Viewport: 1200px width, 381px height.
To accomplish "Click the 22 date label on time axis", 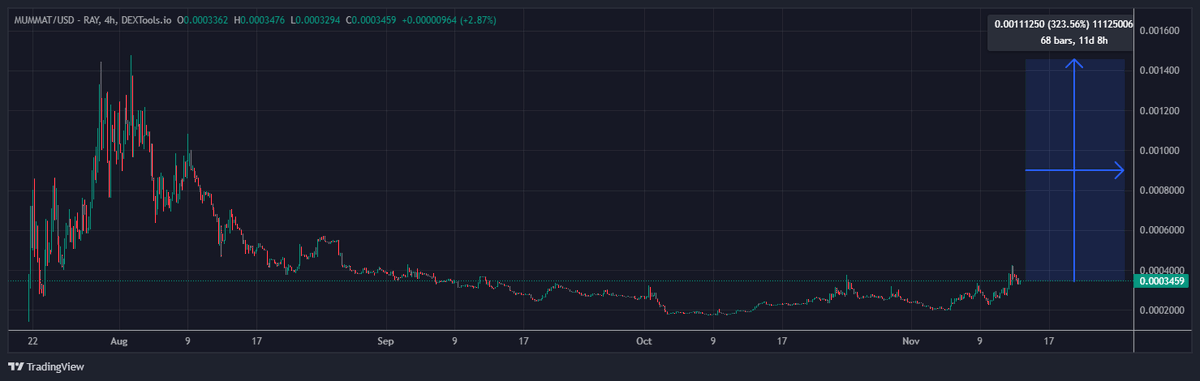I will coord(32,341).
